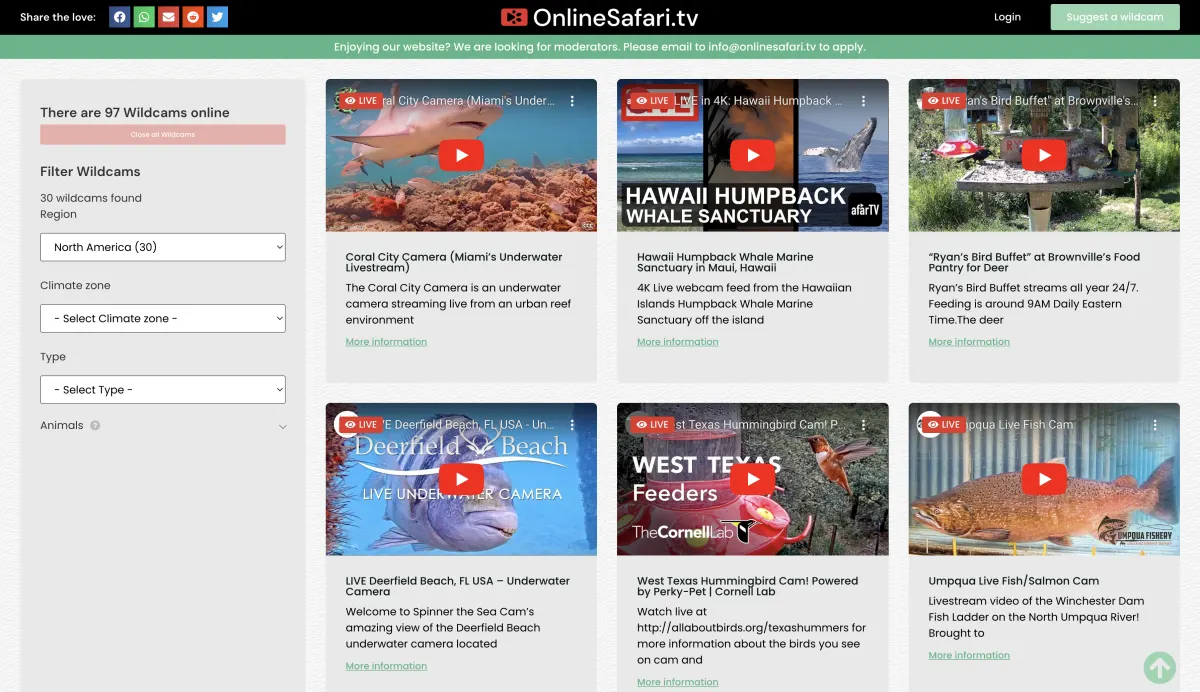Open the OnlineSafari.tv logo home link

(600, 17)
